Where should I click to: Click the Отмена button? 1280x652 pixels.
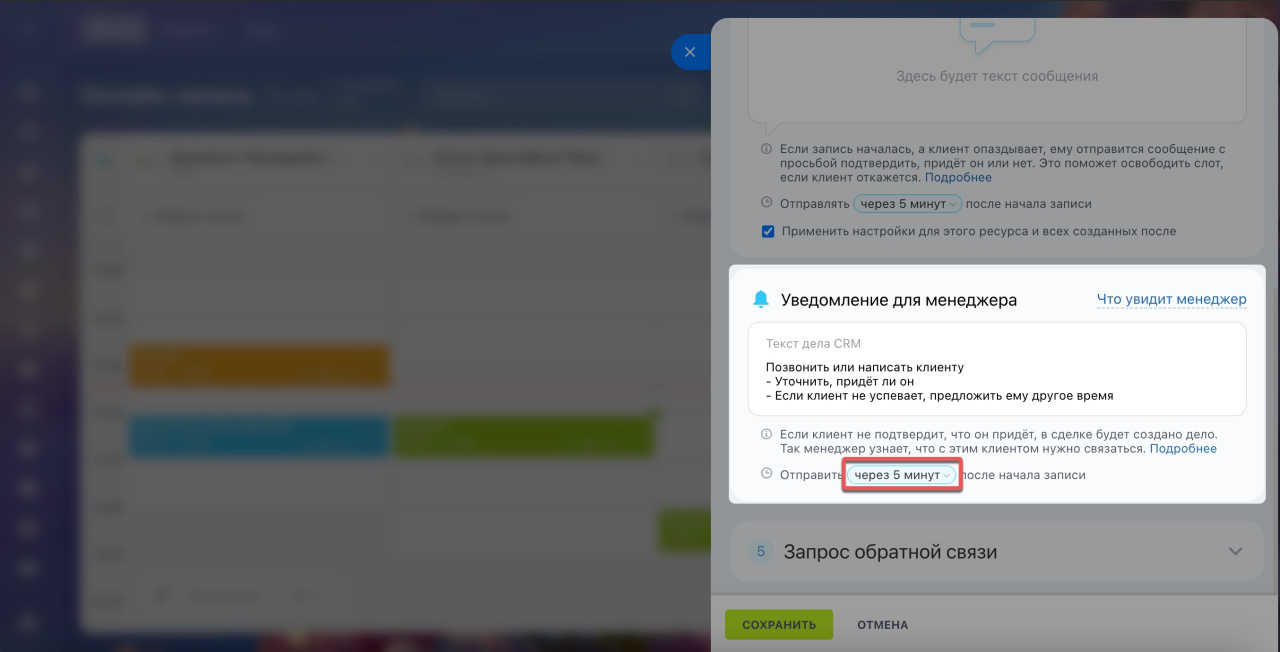click(x=883, y=625)
